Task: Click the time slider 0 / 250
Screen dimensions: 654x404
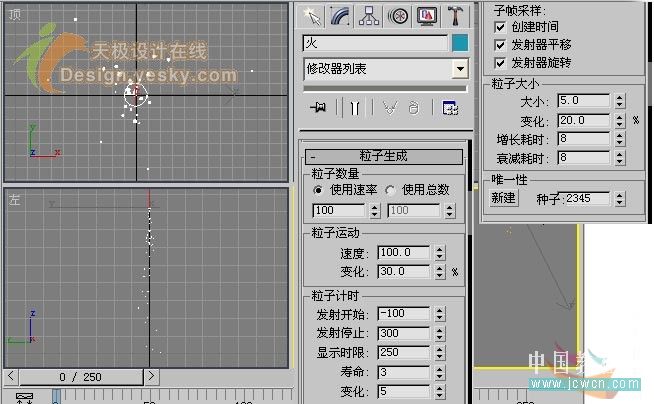Action: pos(81,377)
